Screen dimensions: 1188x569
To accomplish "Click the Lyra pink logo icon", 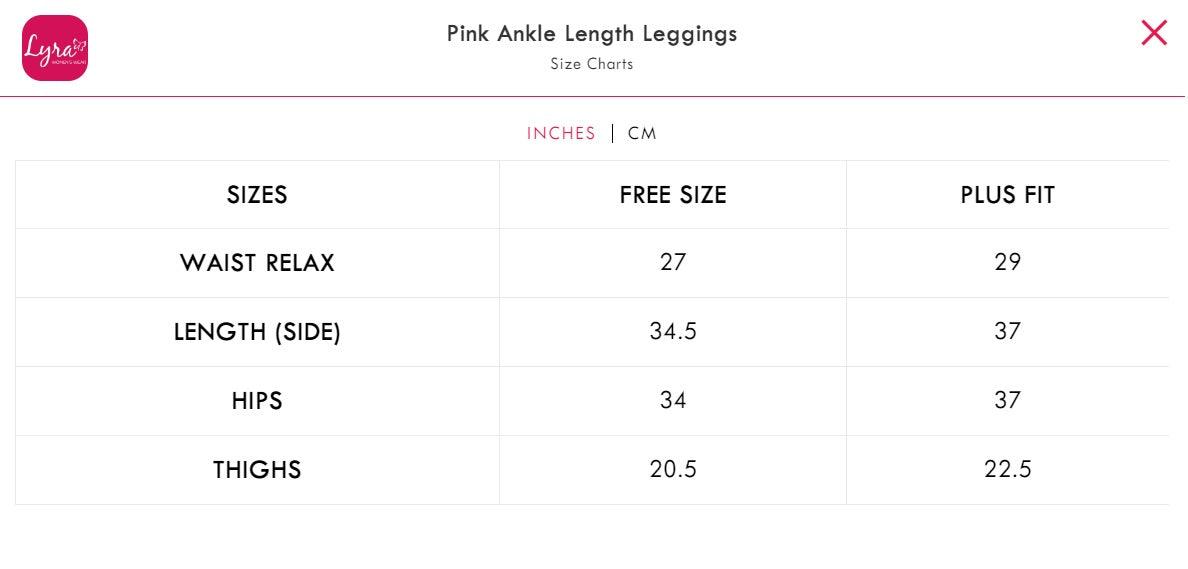I will [55, 48].
